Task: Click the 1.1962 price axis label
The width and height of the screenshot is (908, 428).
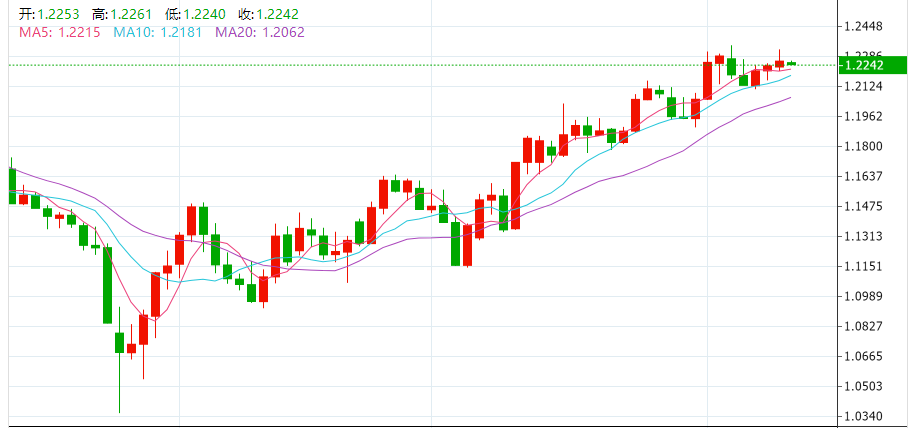Action: tap(864, 116)
